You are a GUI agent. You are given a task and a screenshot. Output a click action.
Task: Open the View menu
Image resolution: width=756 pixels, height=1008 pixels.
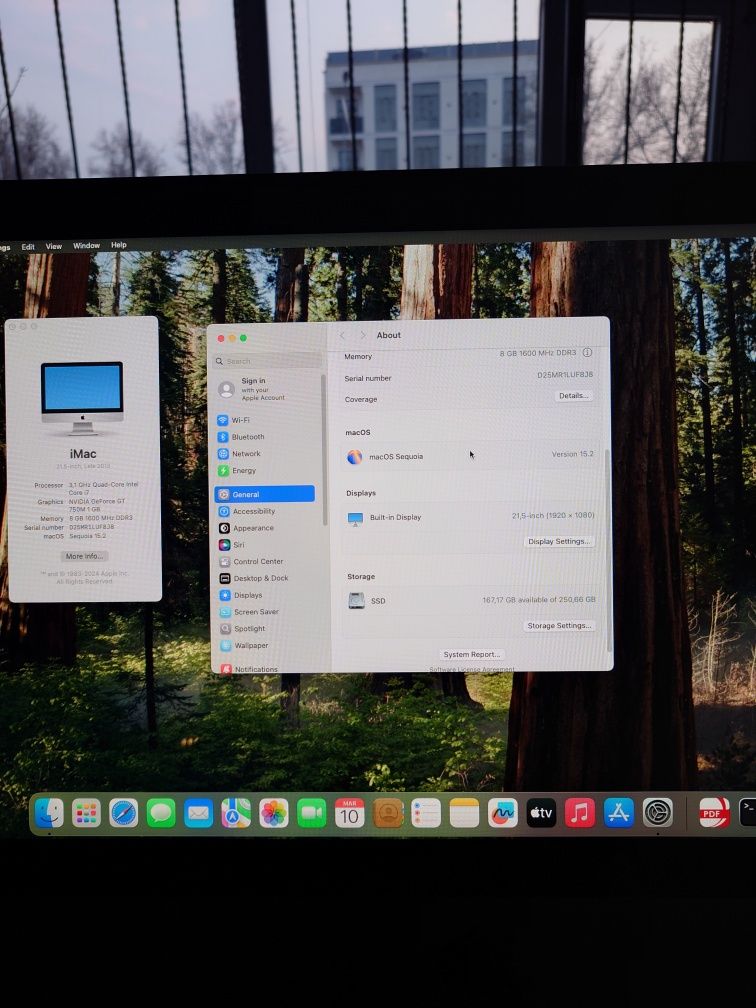53,246
